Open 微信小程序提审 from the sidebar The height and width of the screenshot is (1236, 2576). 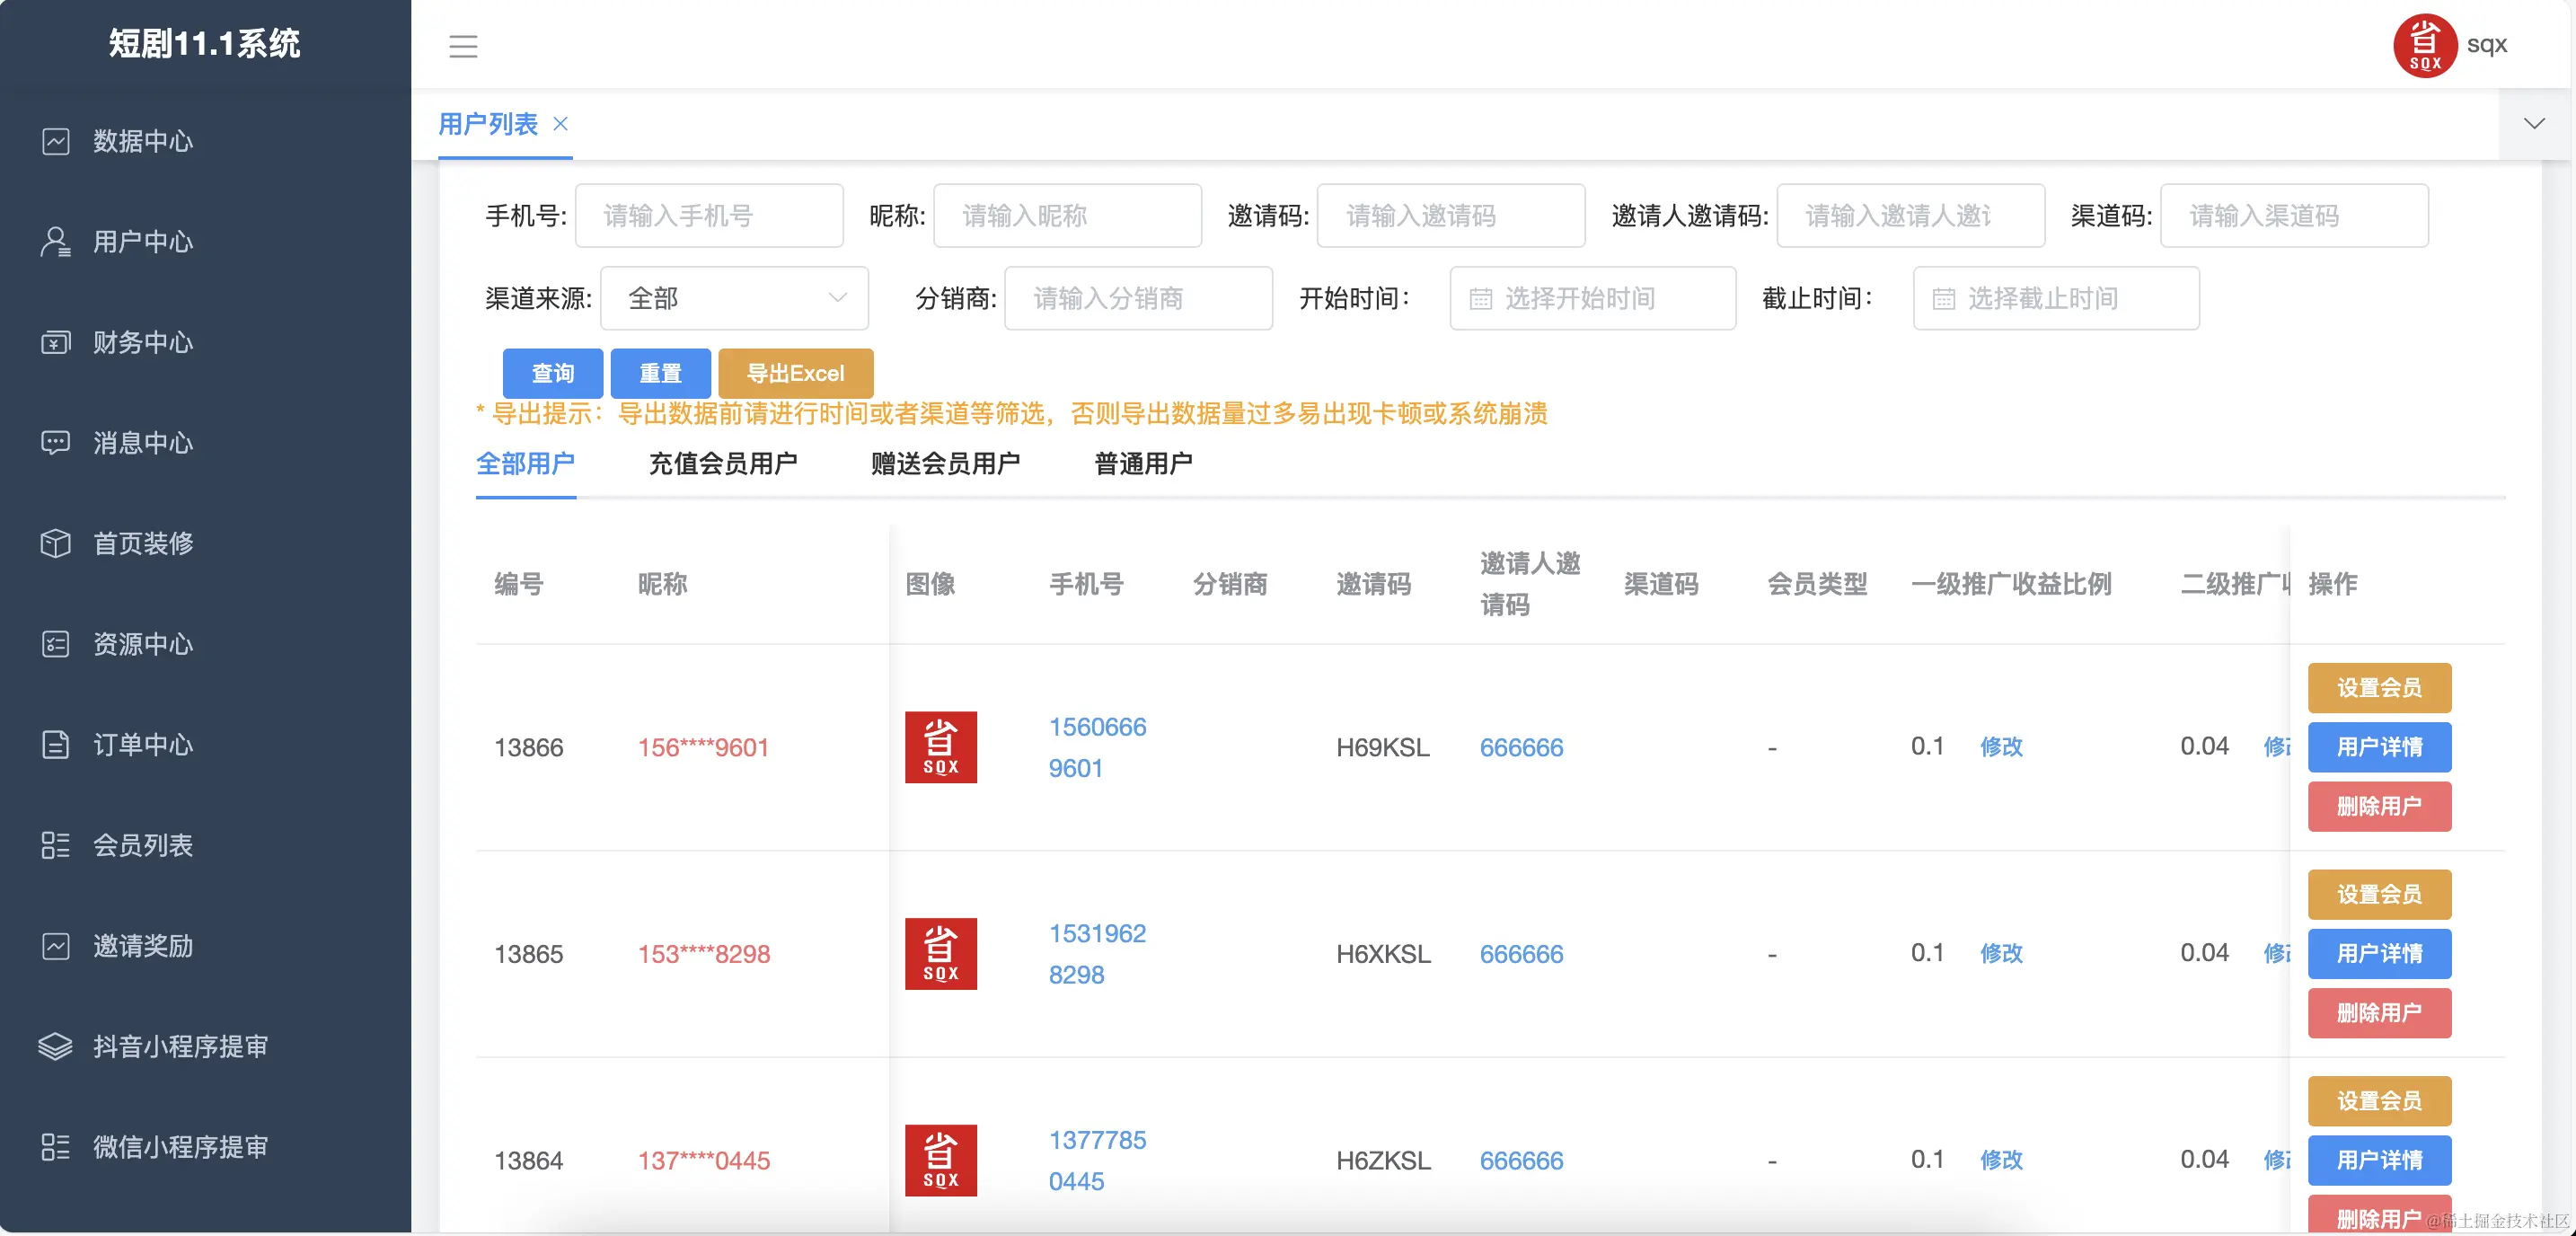tap(178, 1146)
